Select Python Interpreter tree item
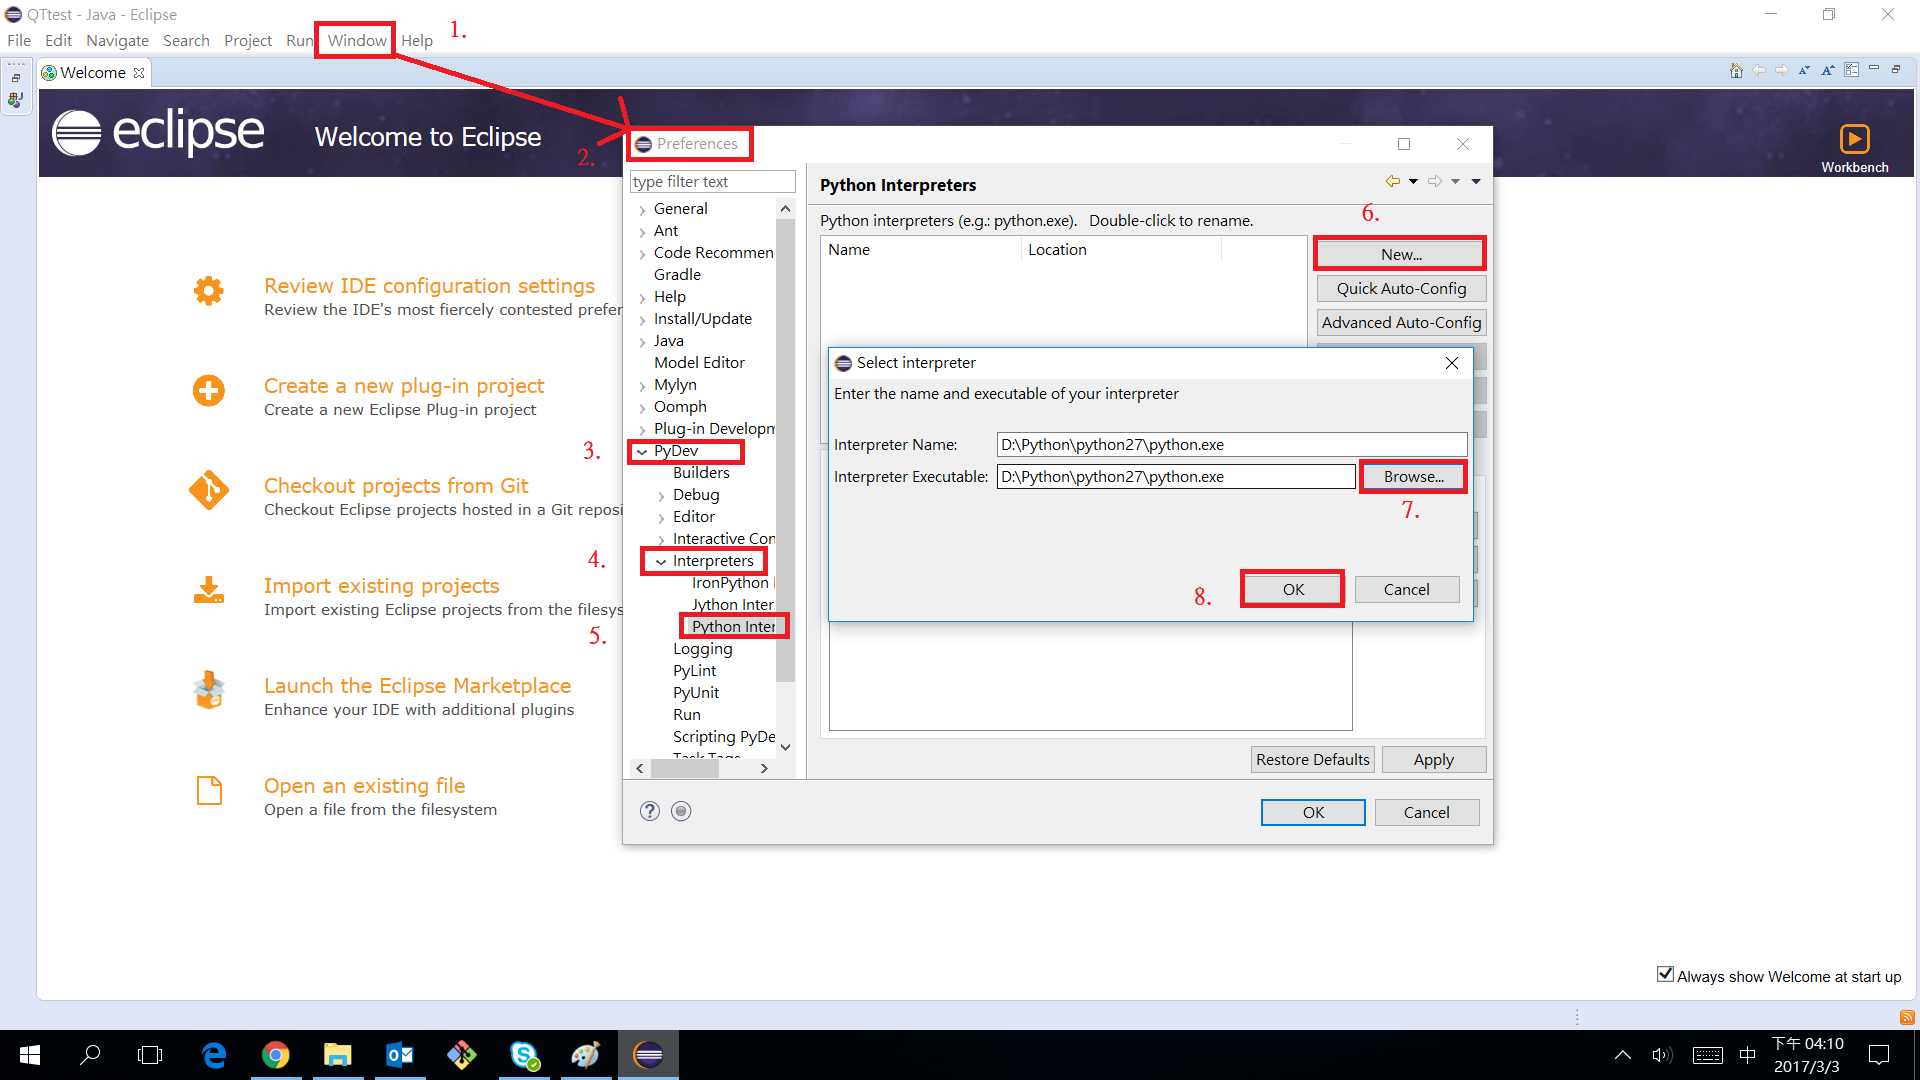 (x=733, y=626)
